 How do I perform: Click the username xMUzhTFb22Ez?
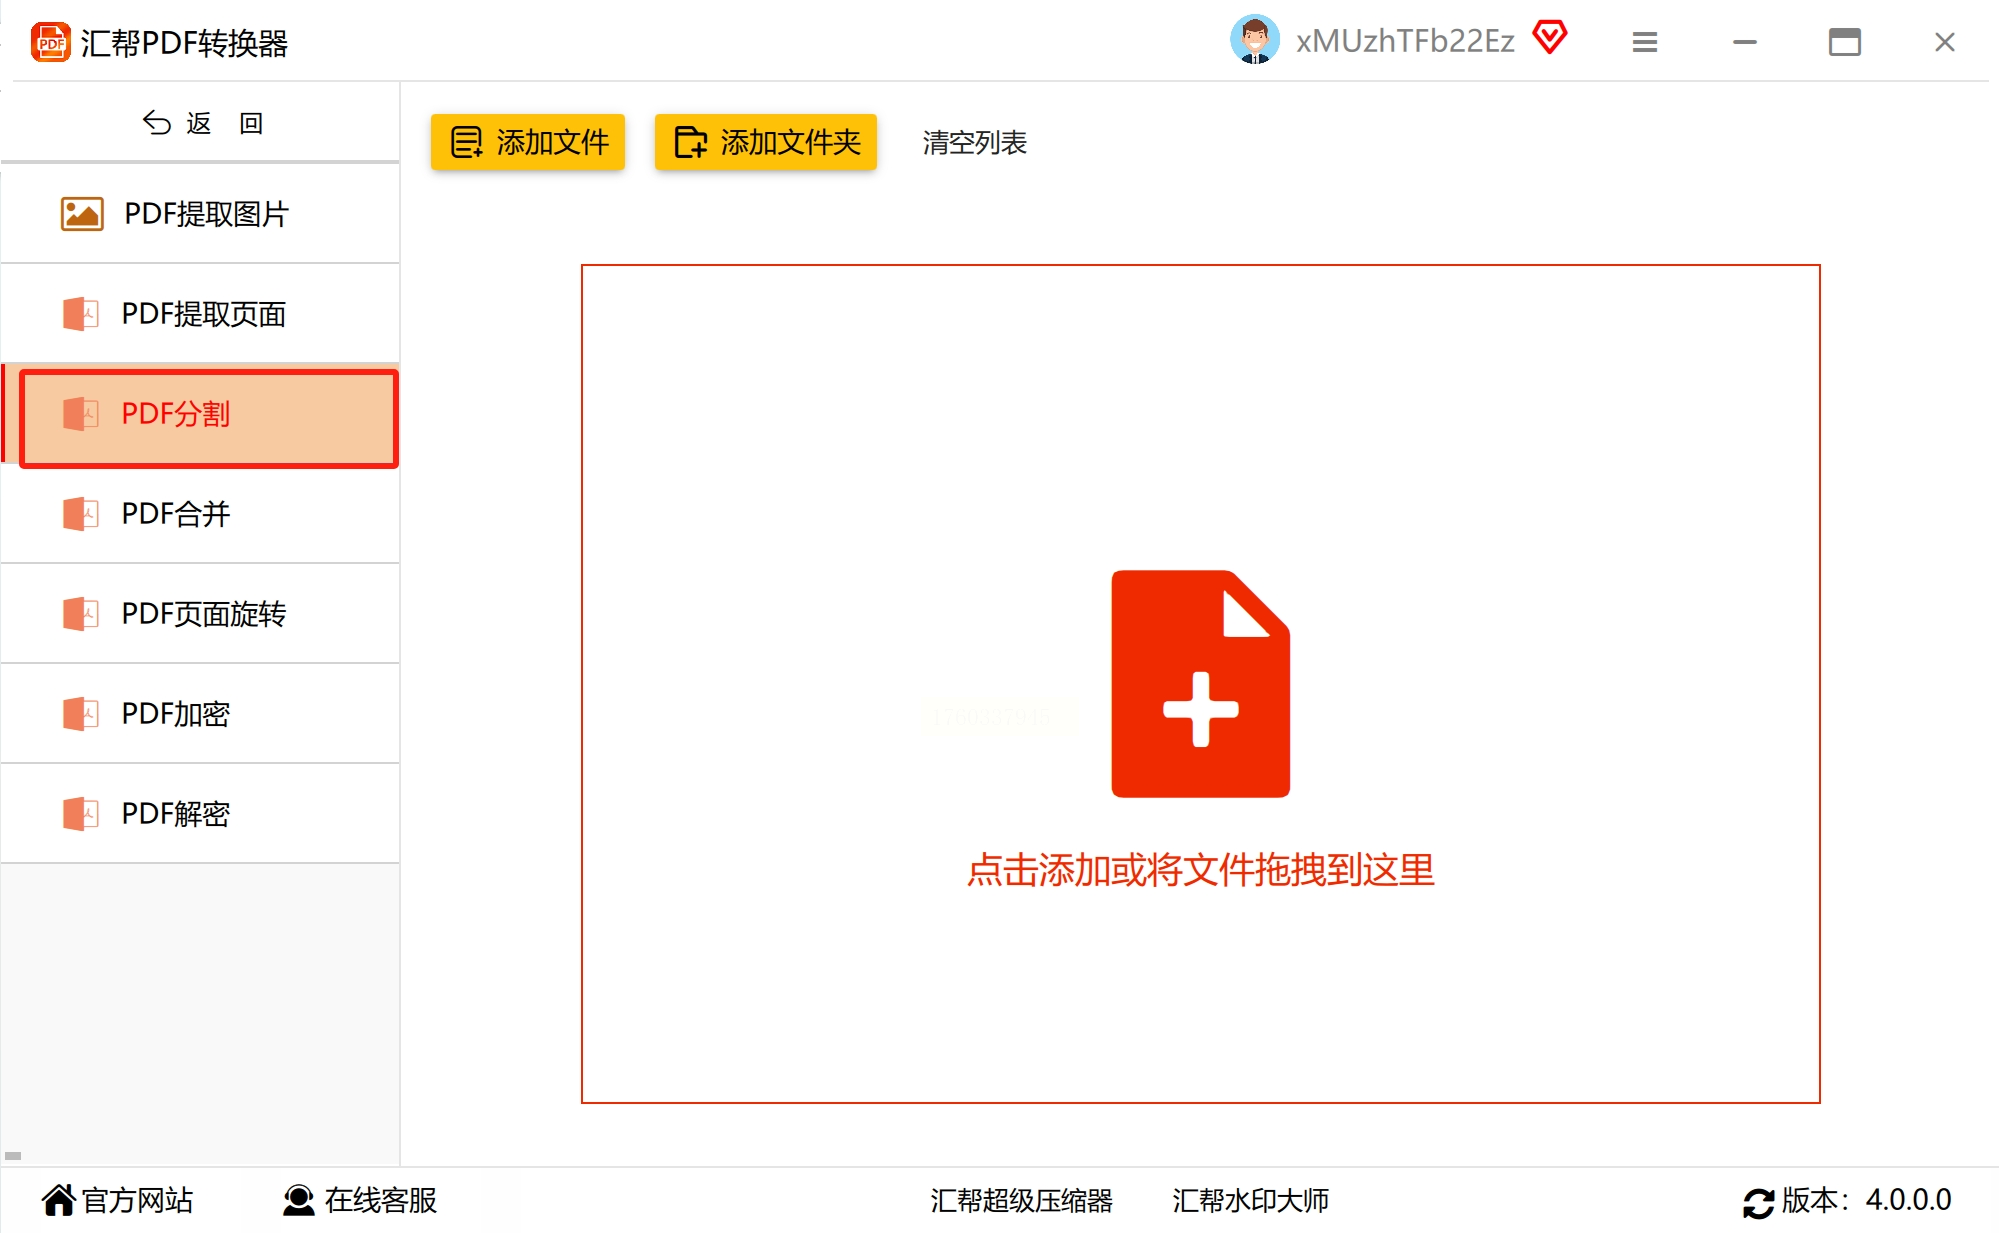tap(1404, 41)
